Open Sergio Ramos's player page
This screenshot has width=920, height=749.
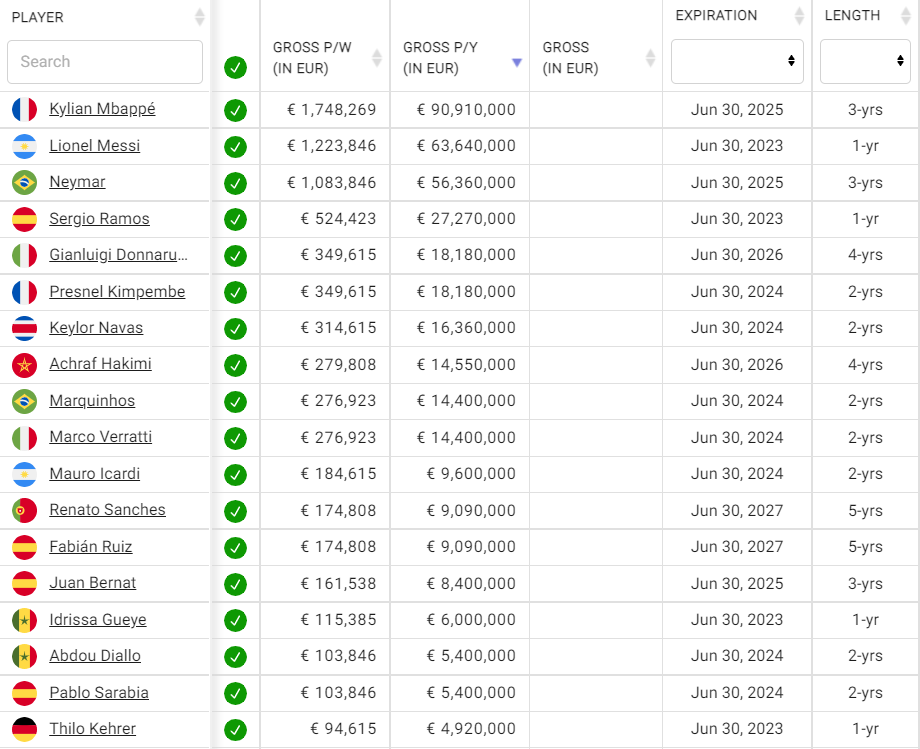[99, 218]
